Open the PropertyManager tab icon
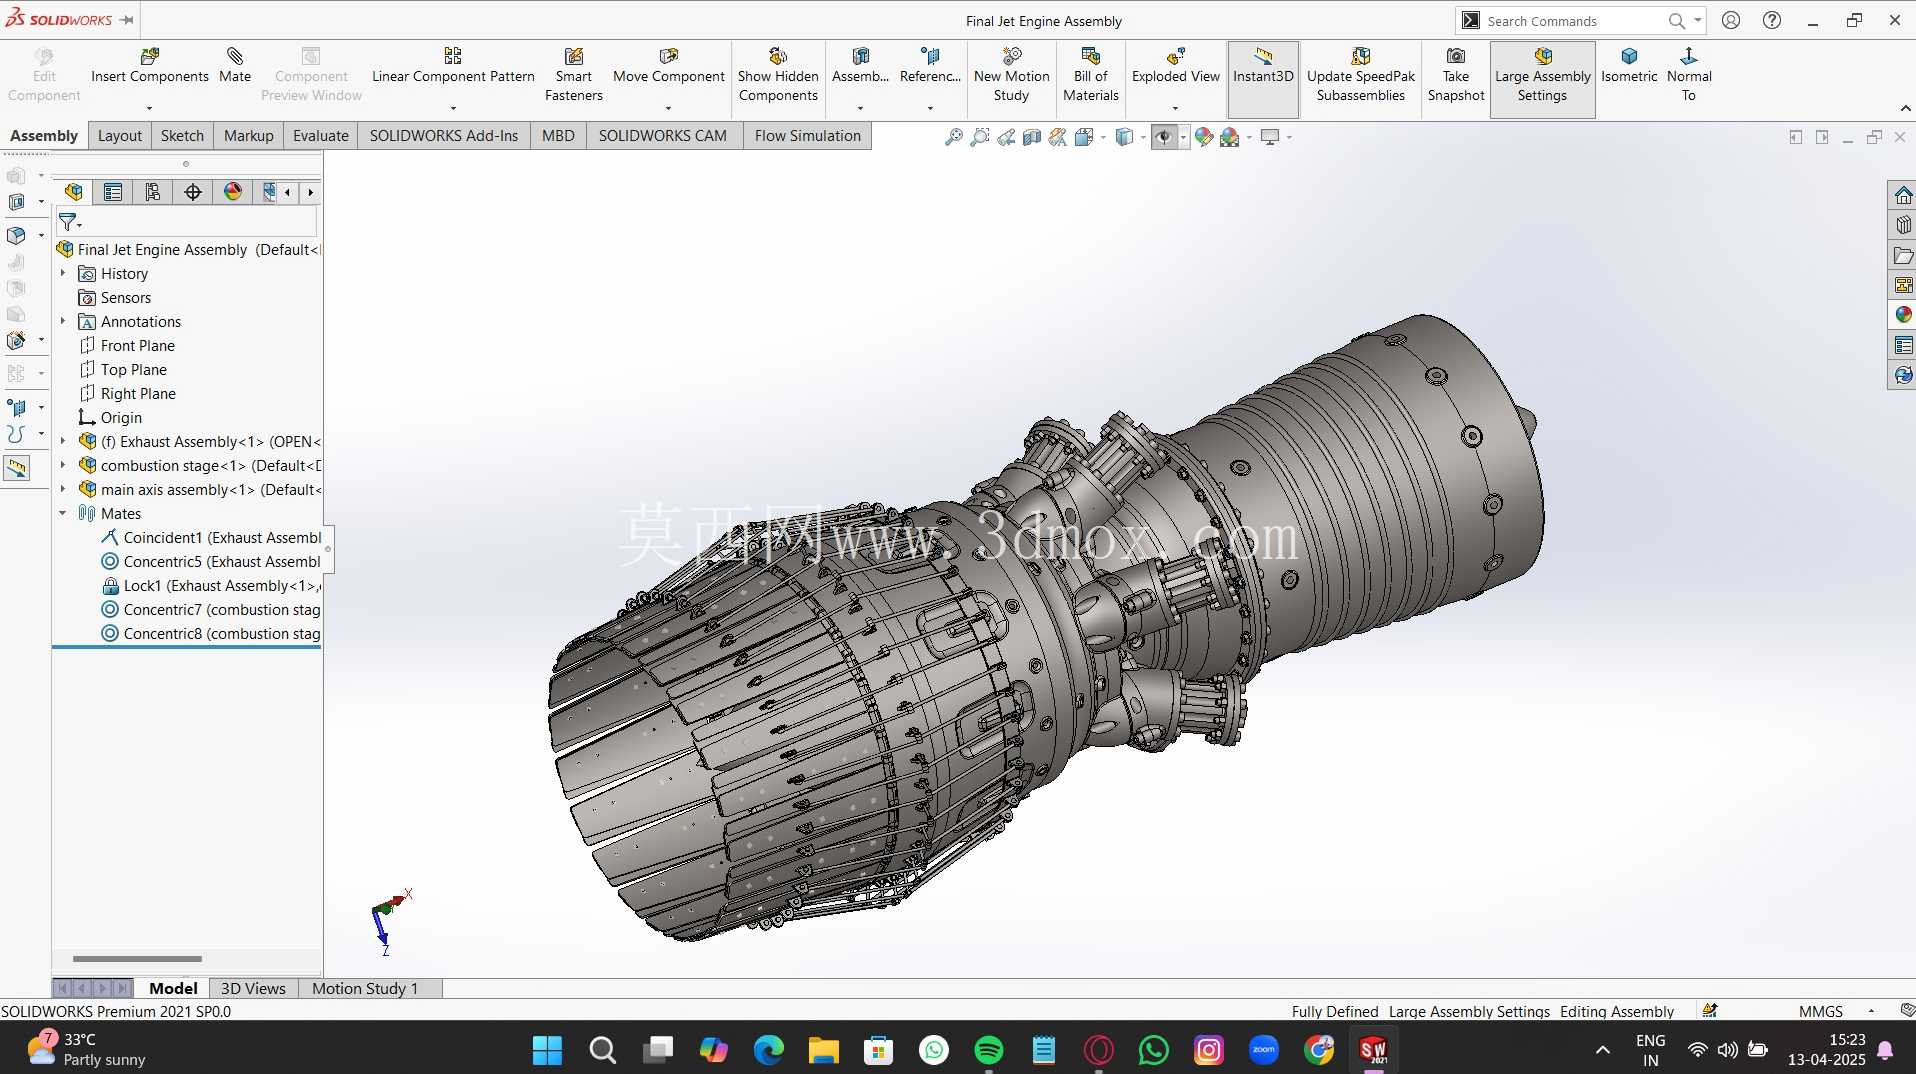 click(x=113, y=192)
